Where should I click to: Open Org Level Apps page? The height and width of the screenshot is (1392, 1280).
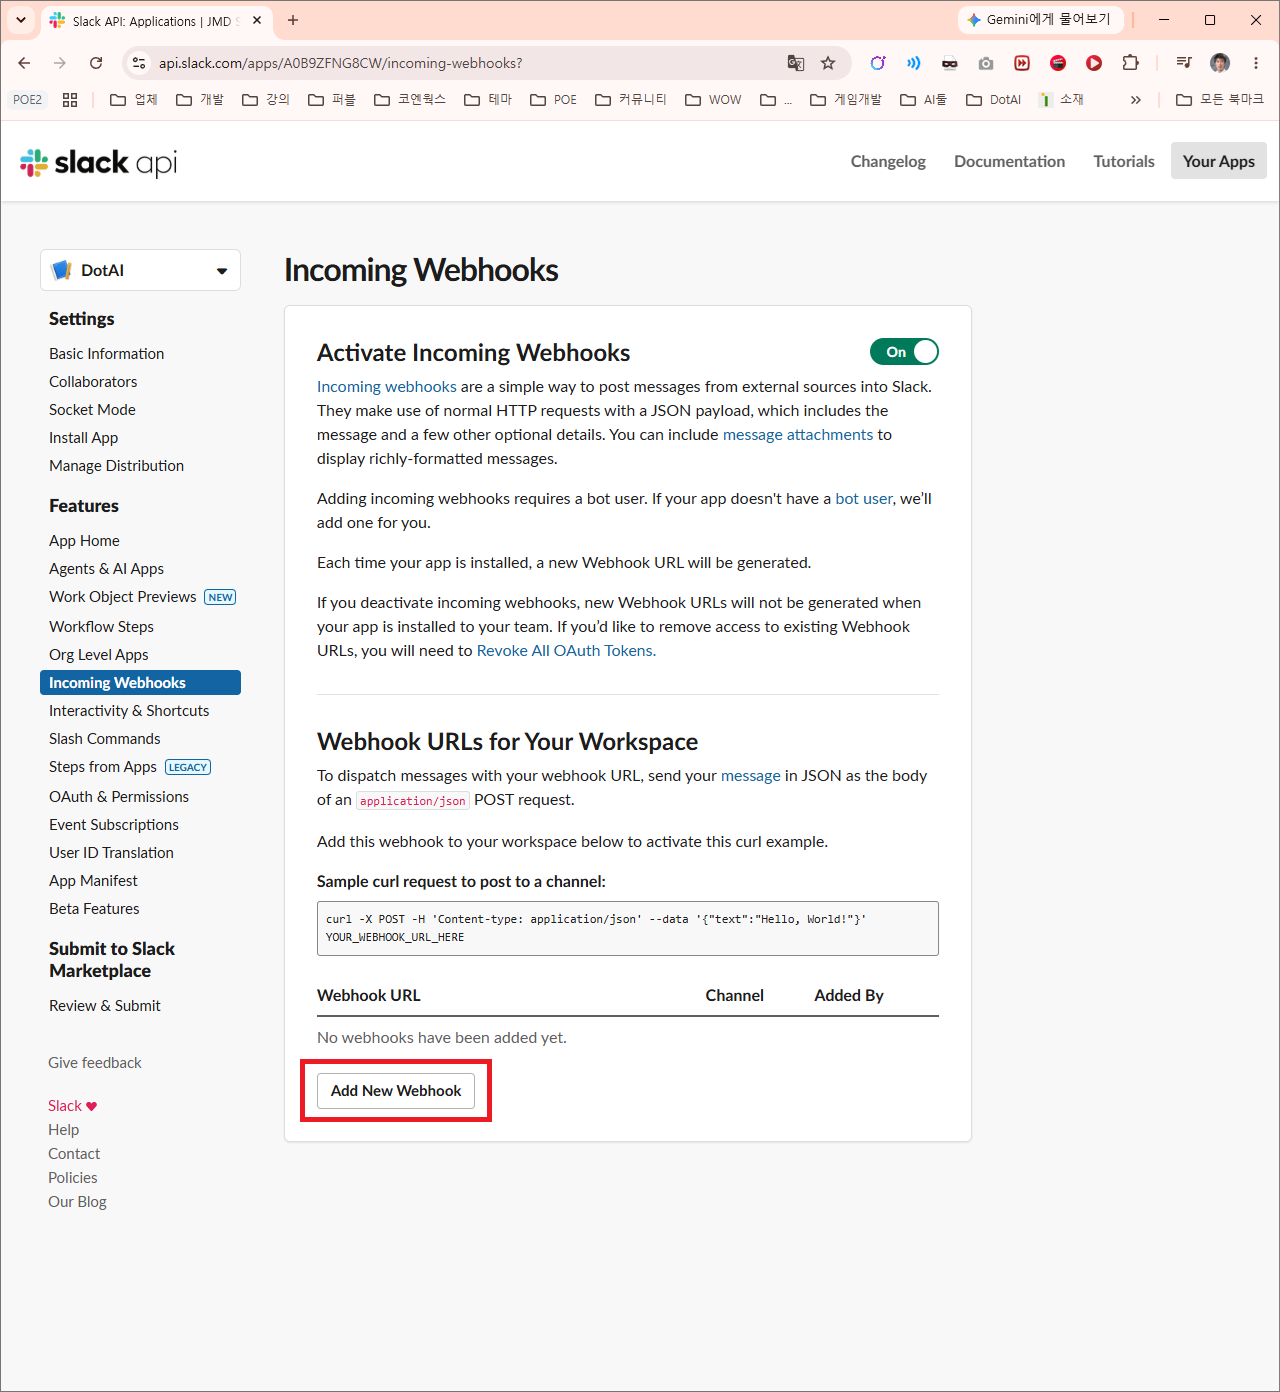coord(98,655)
